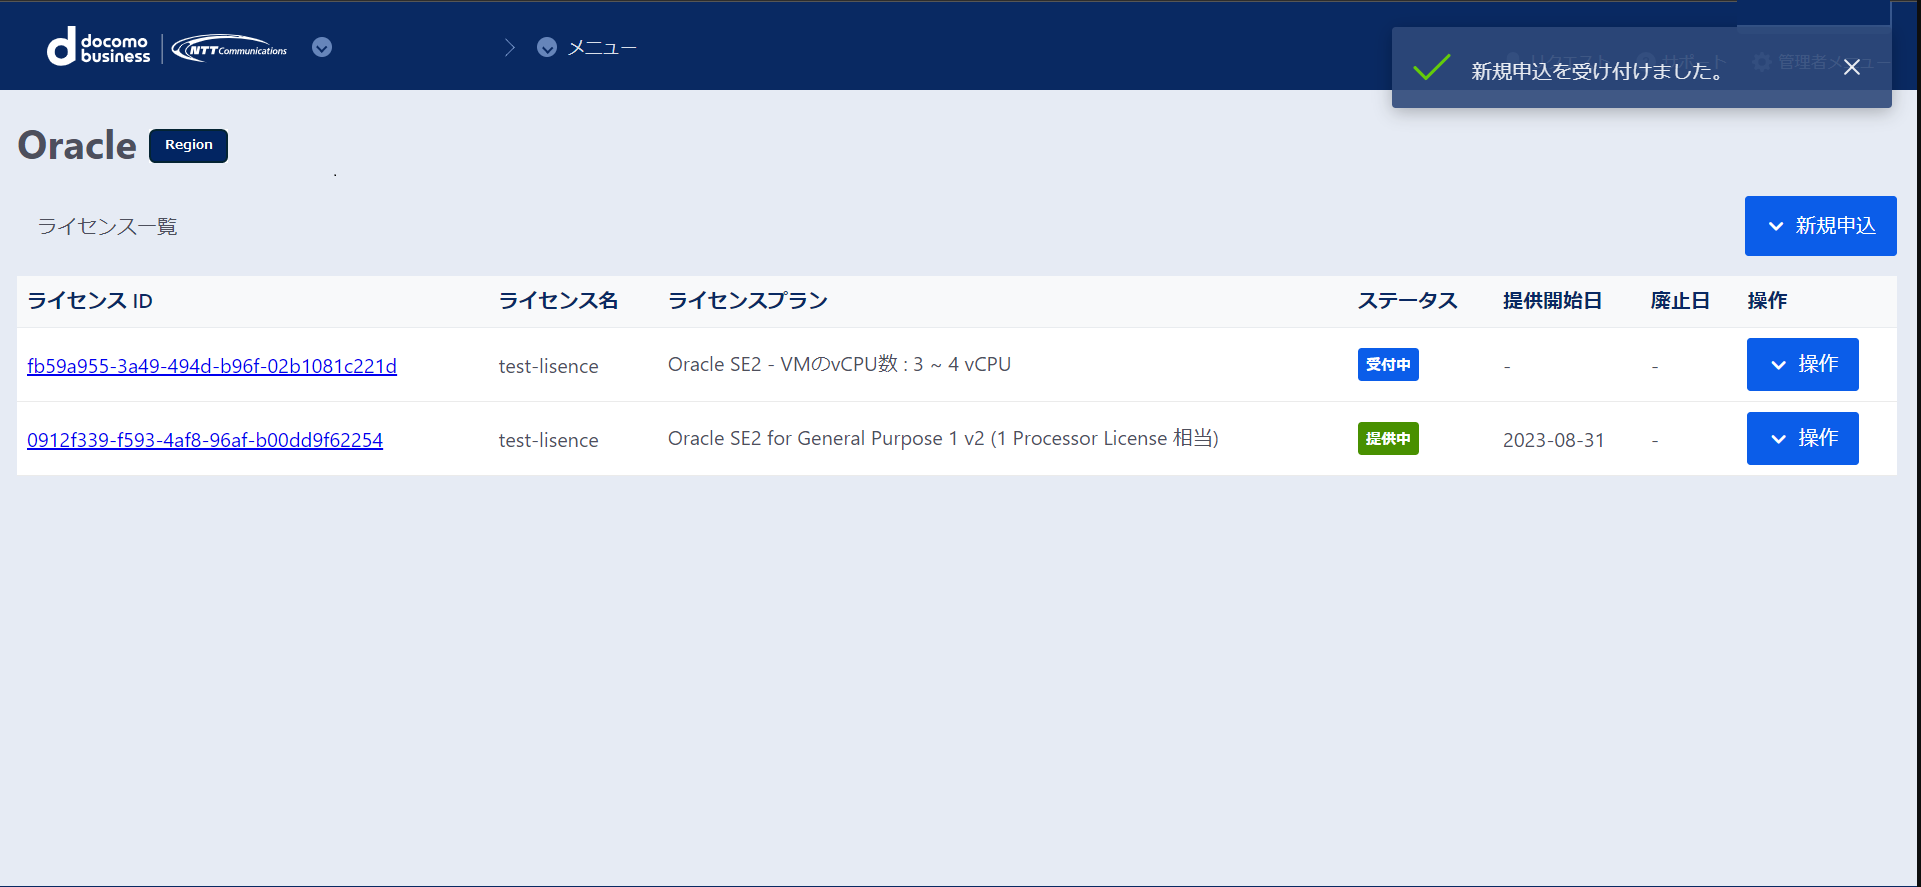Click the ライセンス ID column header
This screenshot has height=887, width=1921.
tap(90, 301)
